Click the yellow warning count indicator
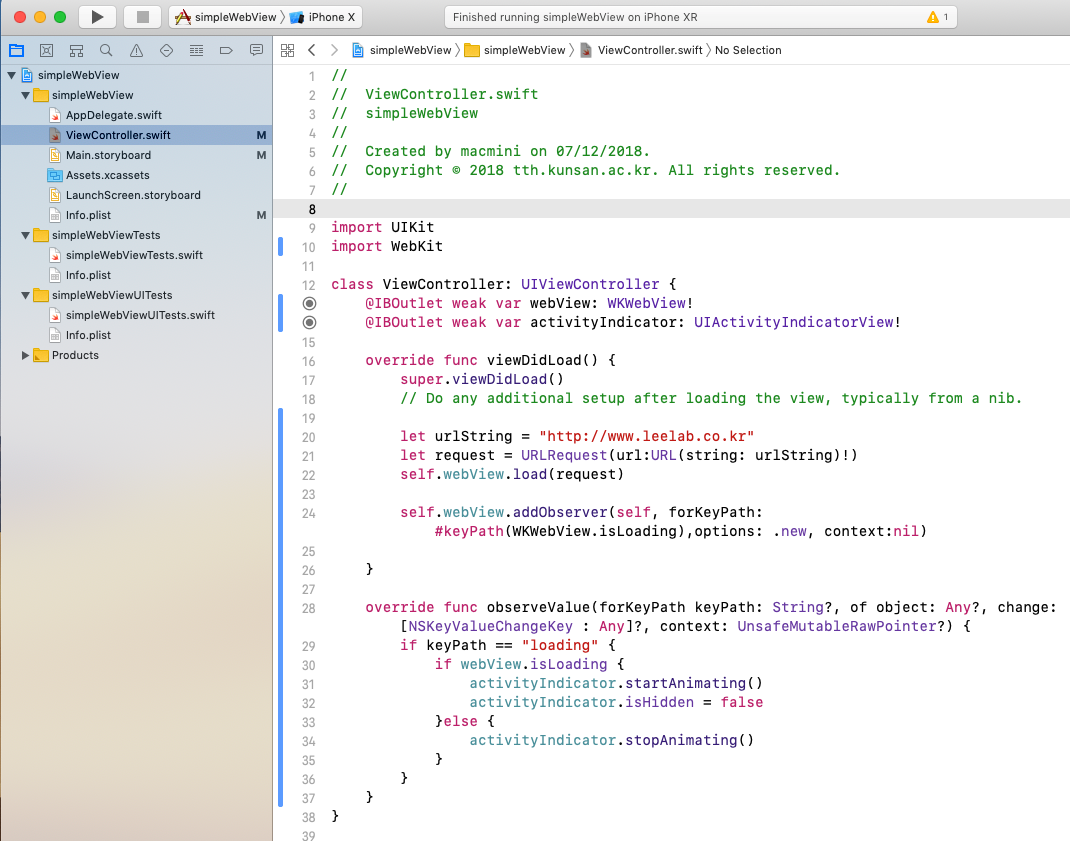The width and height of the screenshot is (1070, 841). [x=938, y=17]
